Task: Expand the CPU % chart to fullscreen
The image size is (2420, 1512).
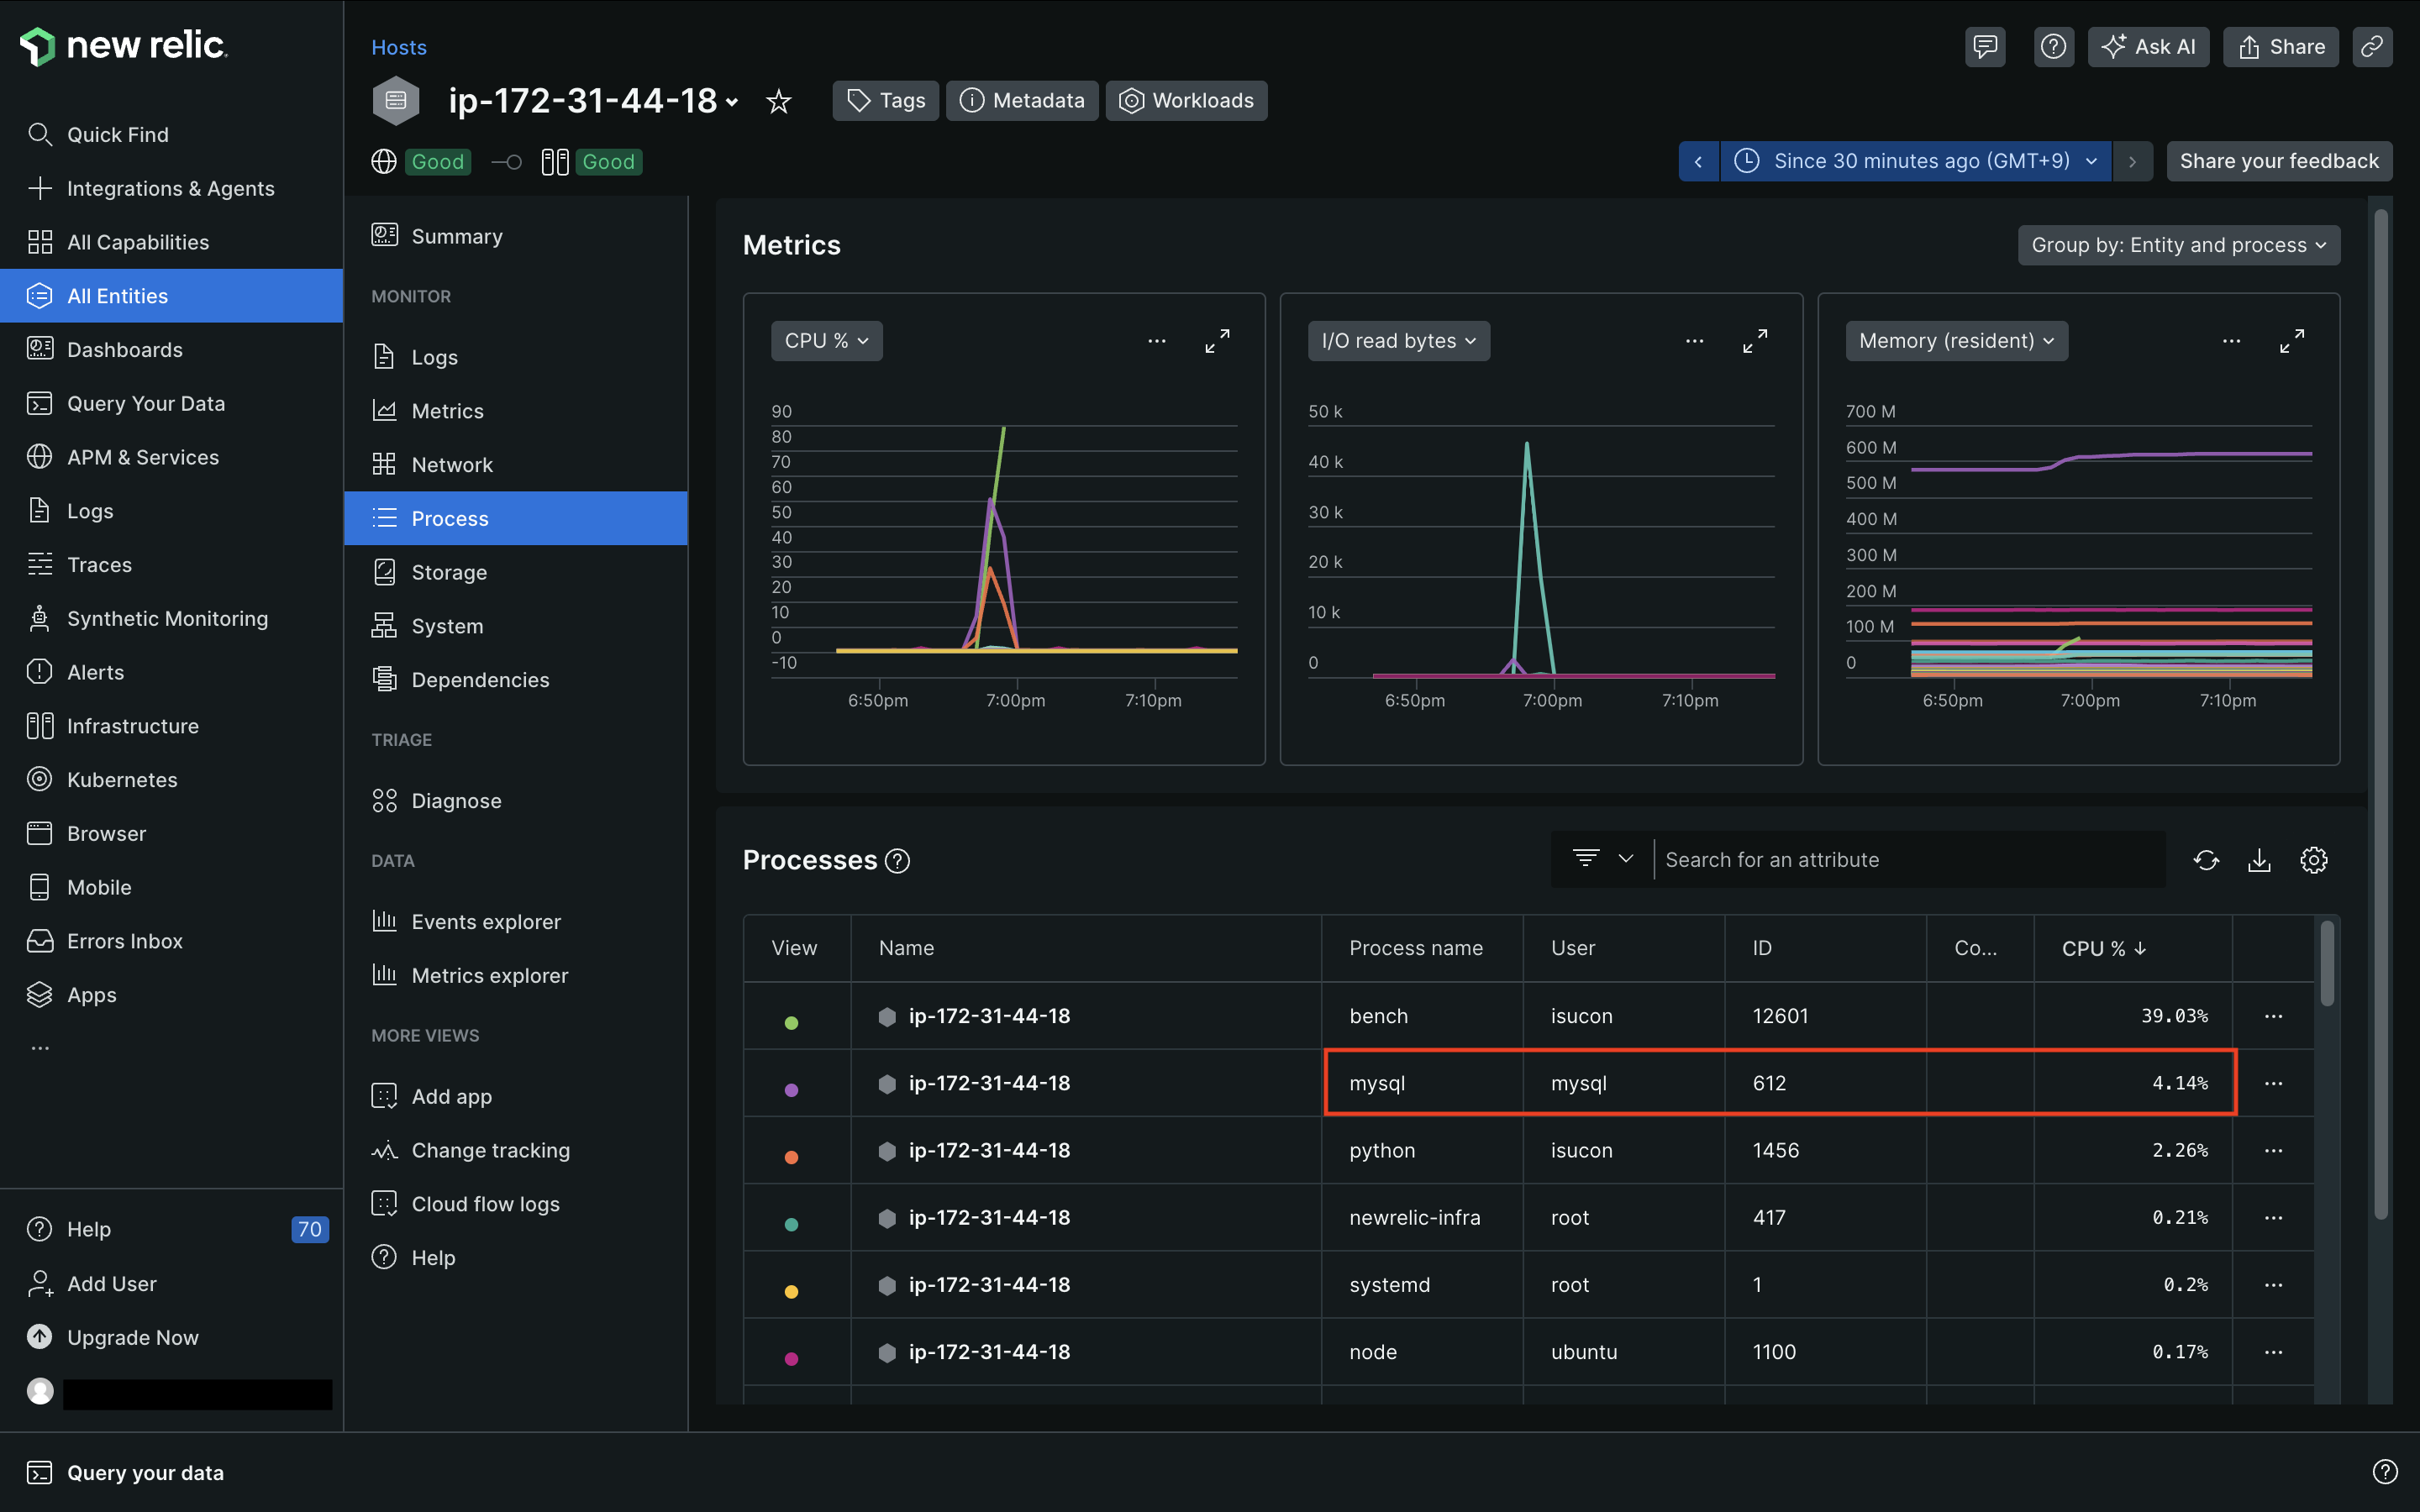Action: click(x=1217, y=341)
